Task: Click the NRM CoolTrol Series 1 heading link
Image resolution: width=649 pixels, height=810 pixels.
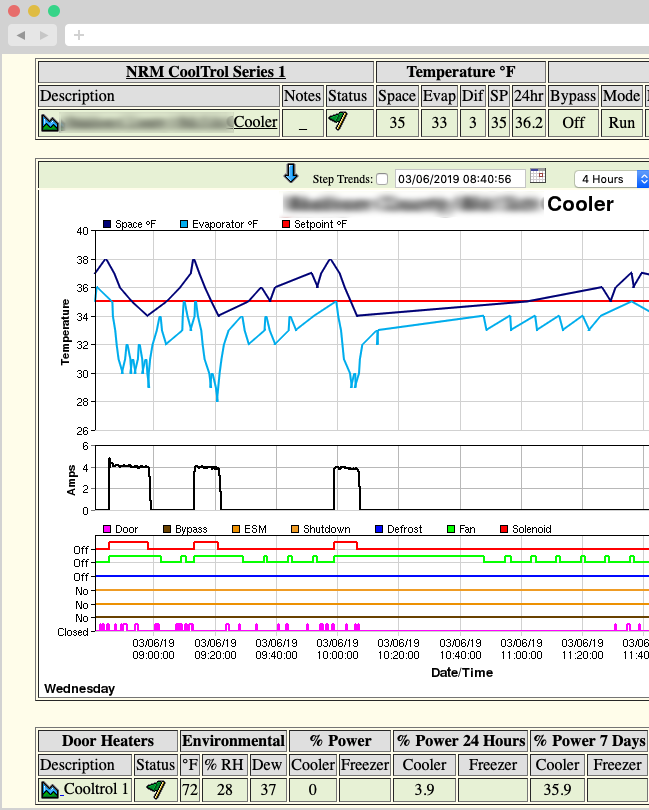Action: [x=206, y=72]
